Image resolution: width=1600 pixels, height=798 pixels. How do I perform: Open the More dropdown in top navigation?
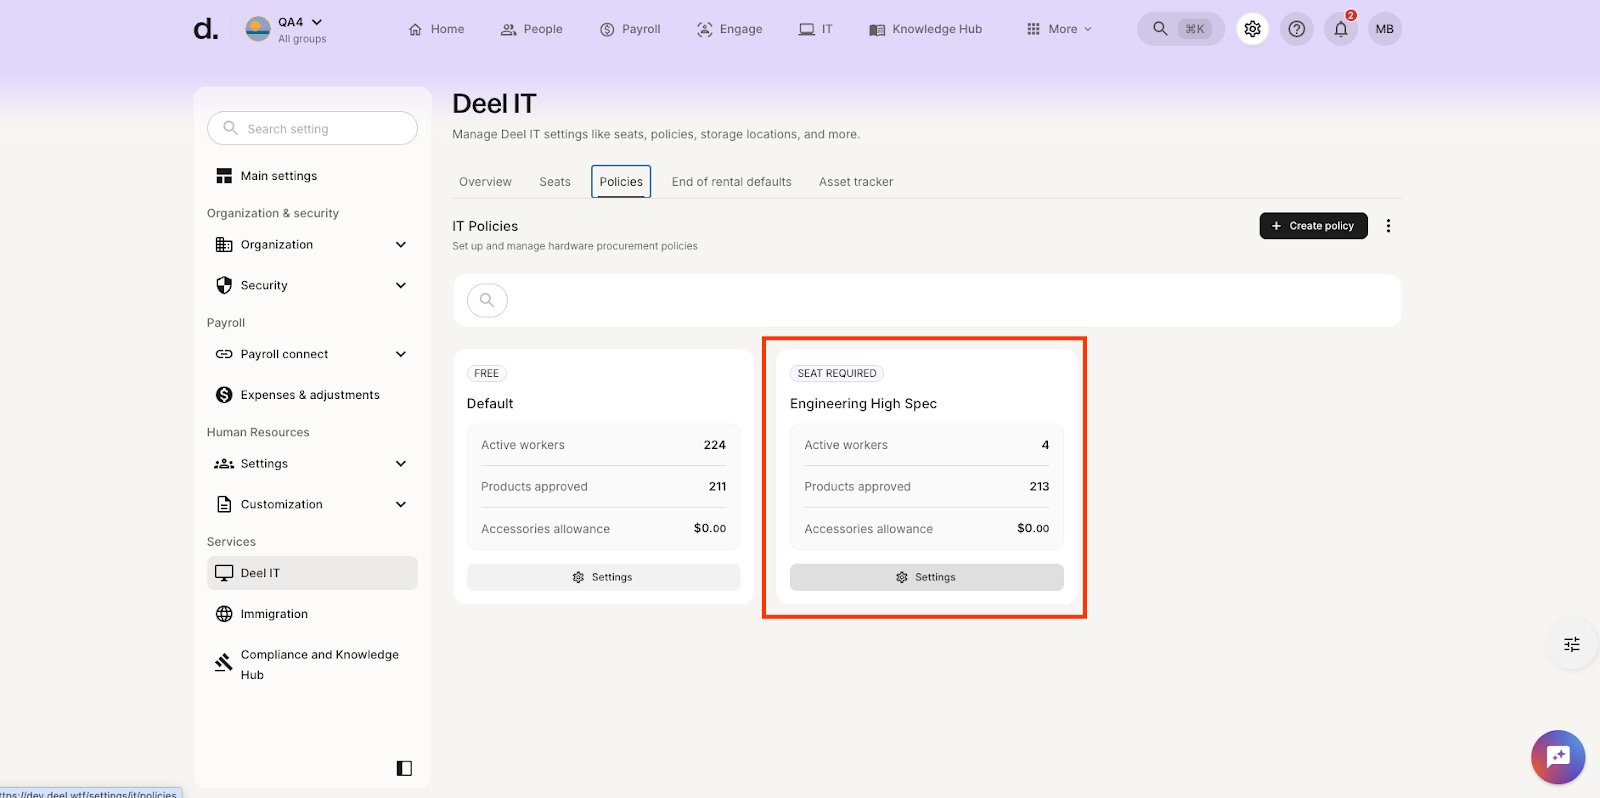1059,29
